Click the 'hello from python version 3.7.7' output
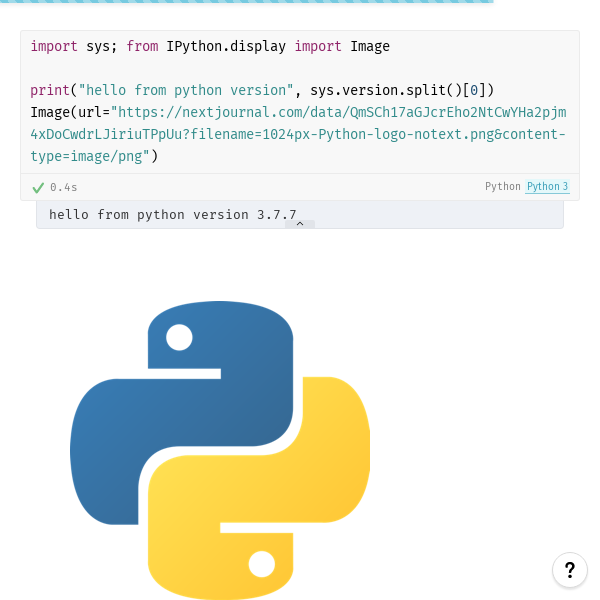The height and width of the screenshot is (600, 600). [x=173, y=215]
